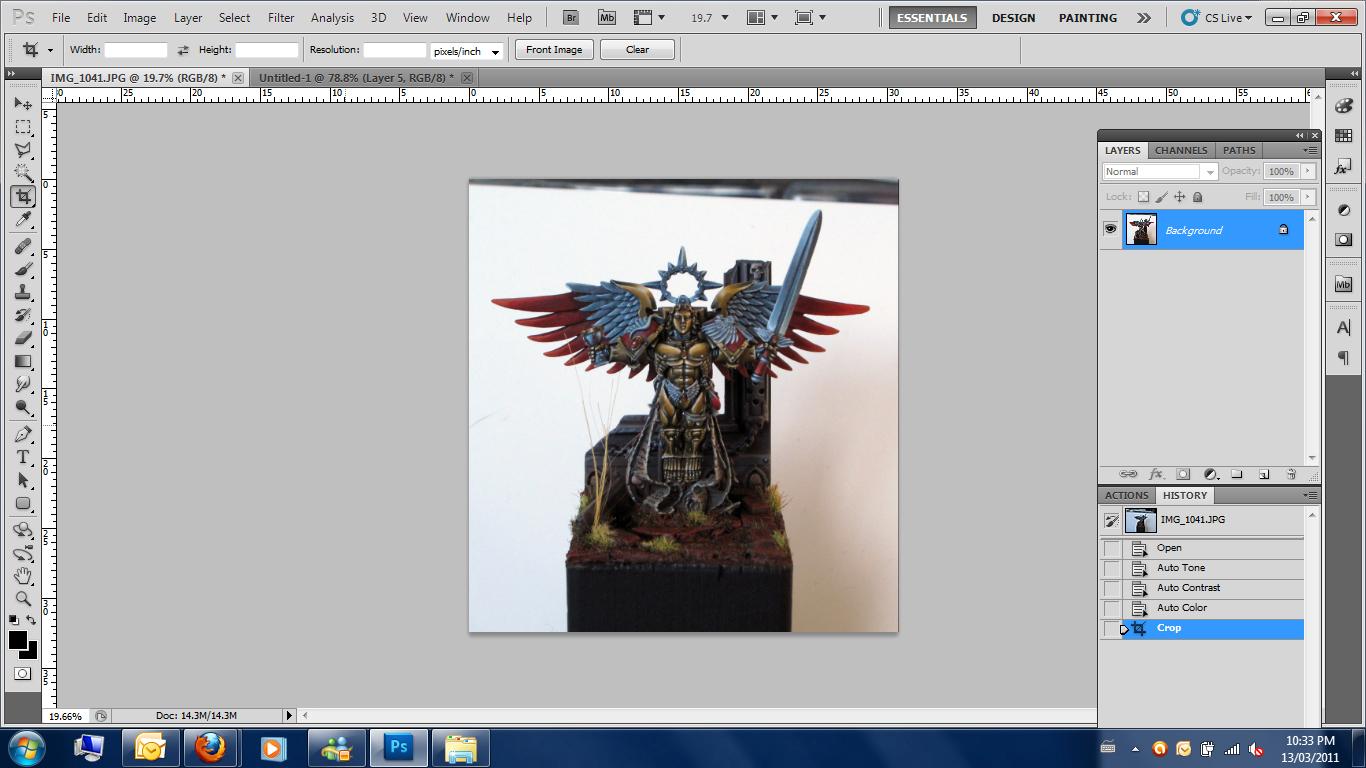Swap Width and Height values
Viewport: 1366px width, 768px height.
coord(182,50)
